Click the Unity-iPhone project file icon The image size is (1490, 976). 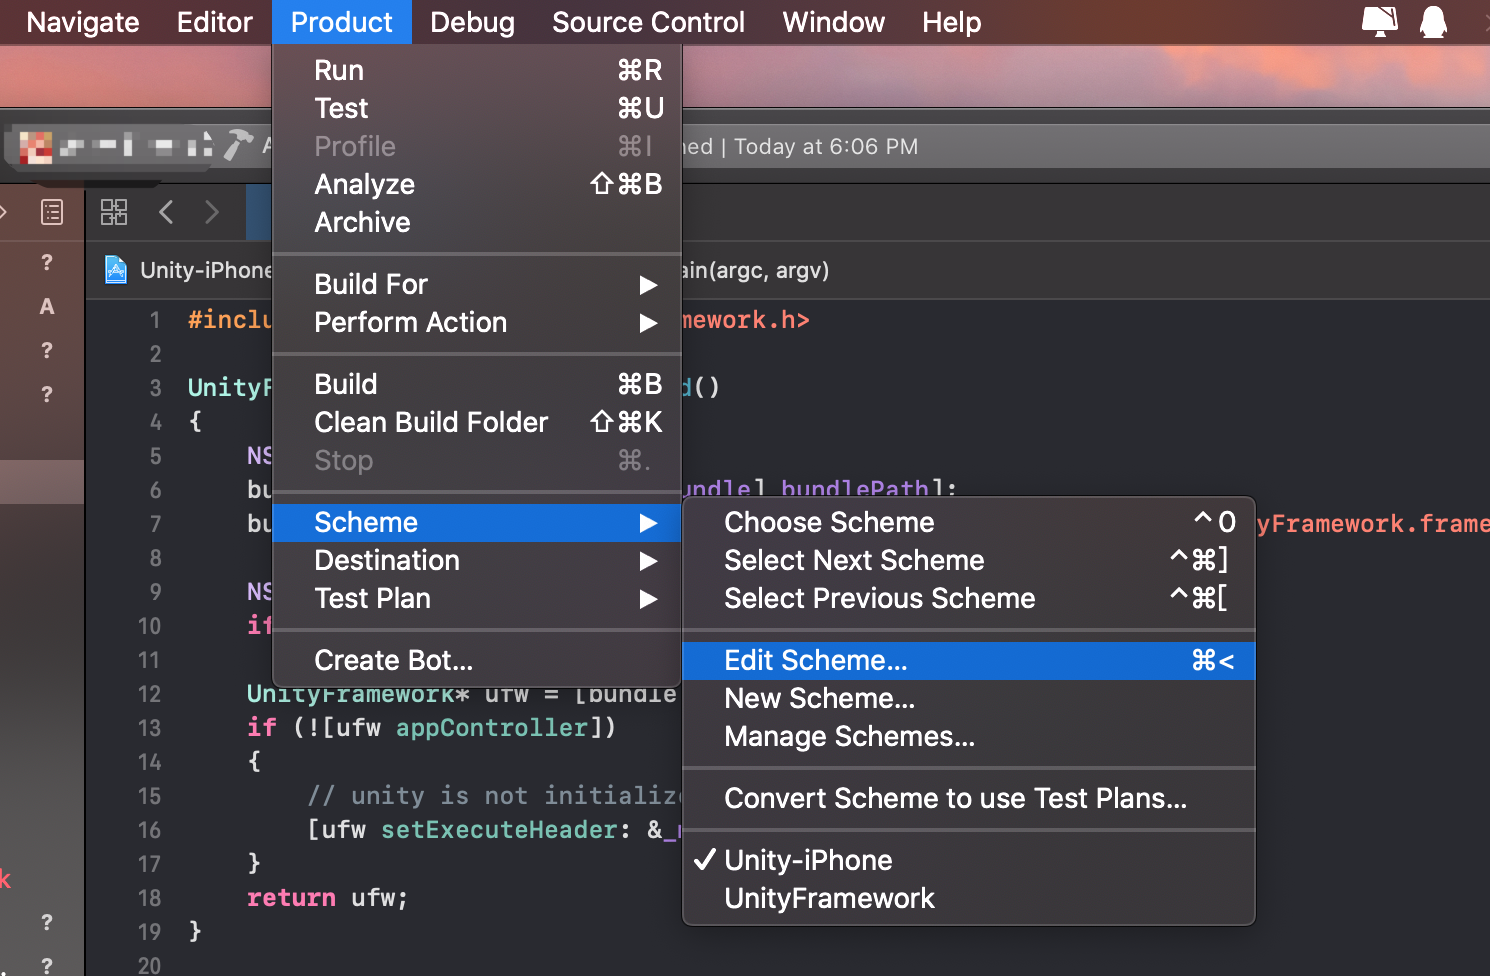(x=116, y=270)
